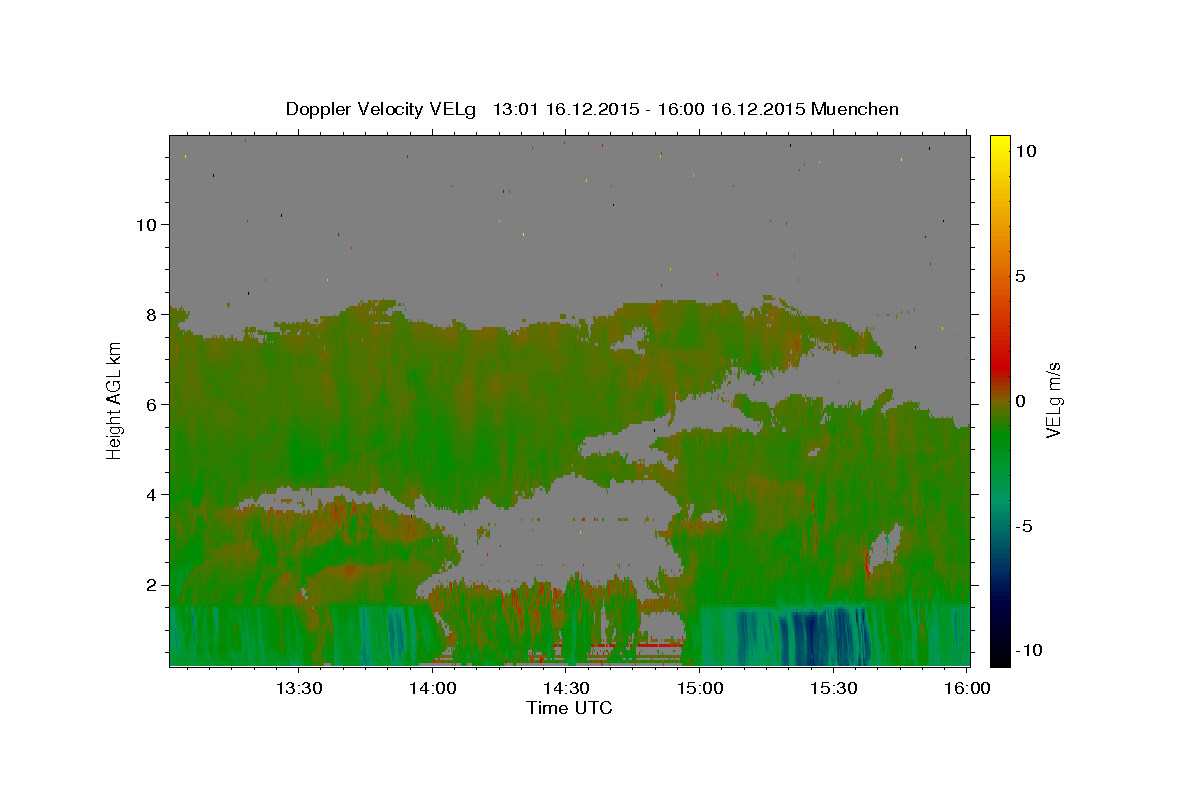Viewport: 1200px width, 800px height.
Task: Click the 'Muenchen' location text in title
Action: tap(855, 109)
